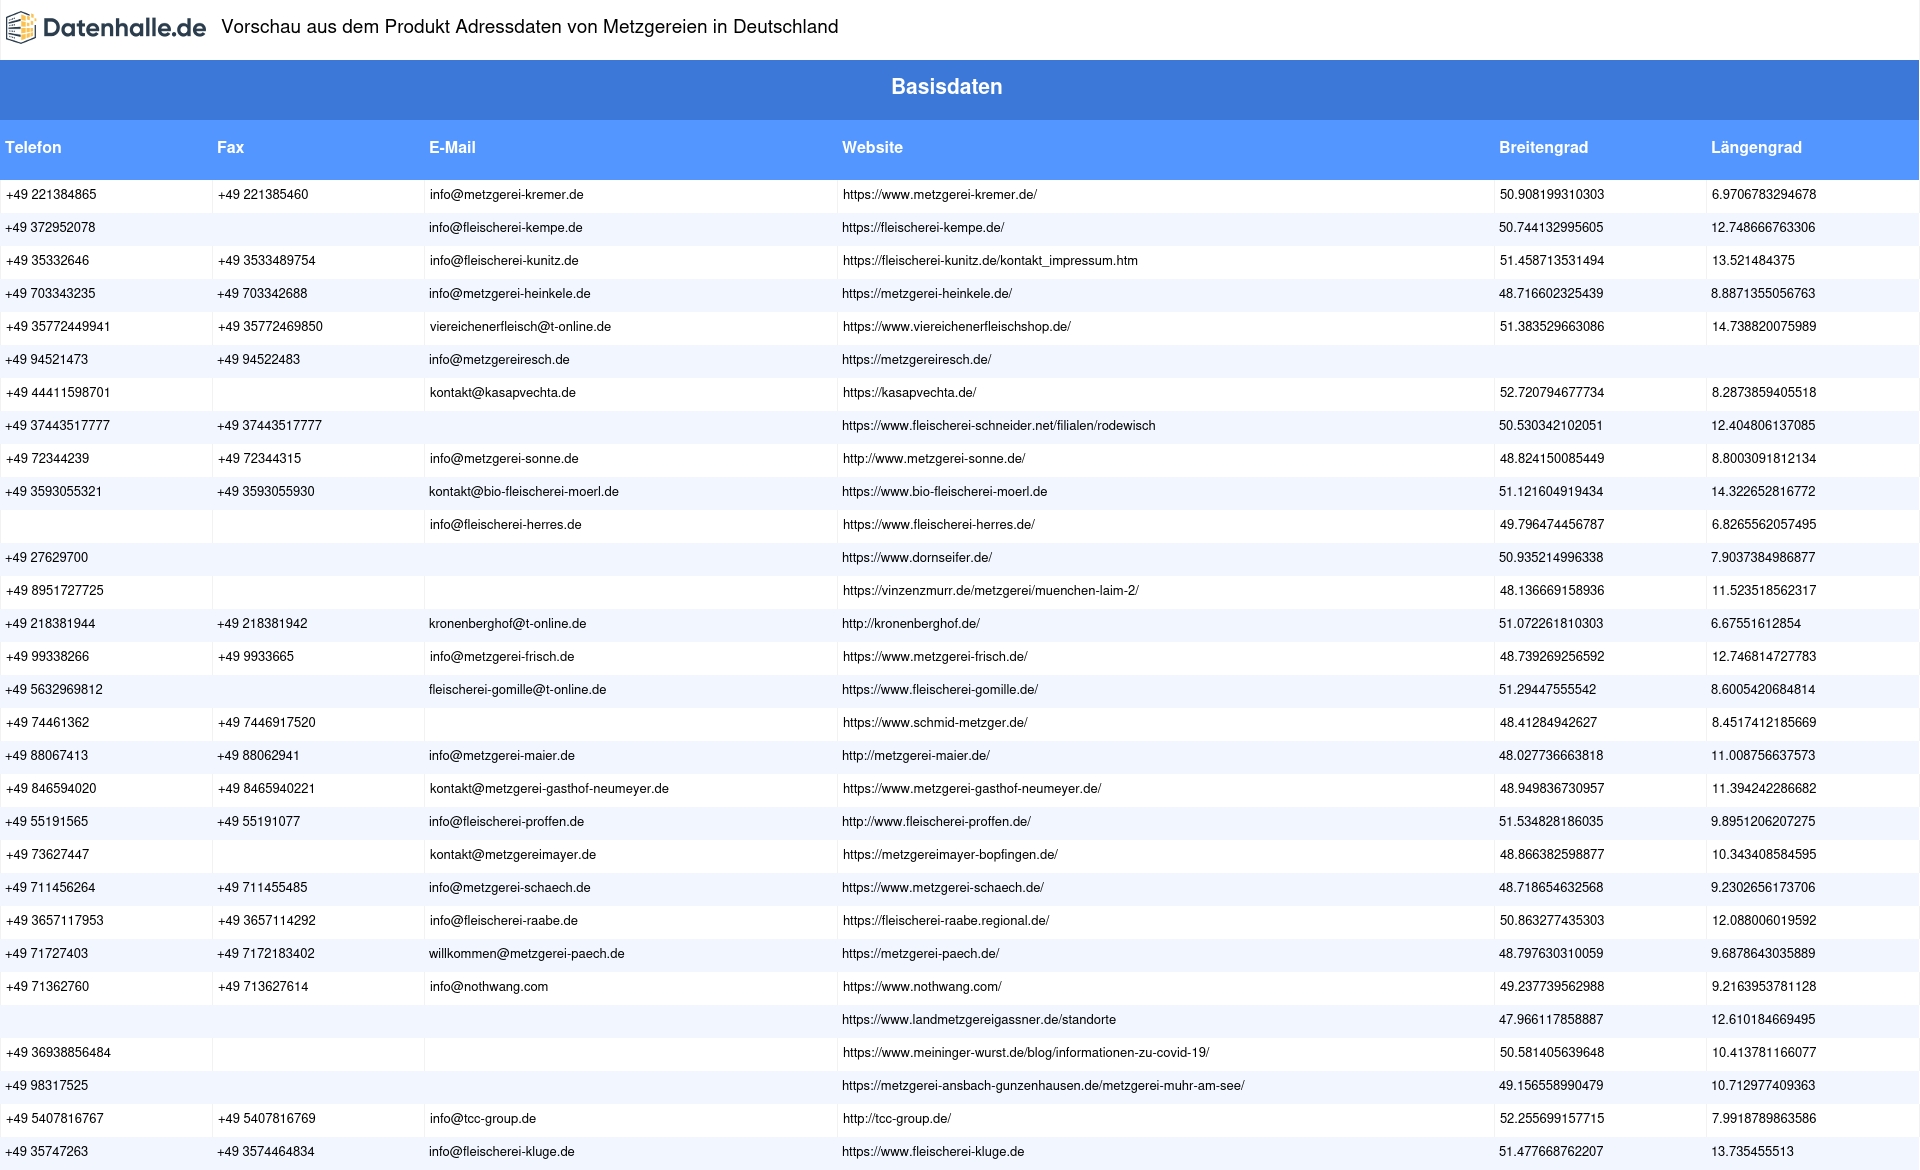Click the Website column header
Viewport: 1920px width, 1170px height.
[872, 147]
